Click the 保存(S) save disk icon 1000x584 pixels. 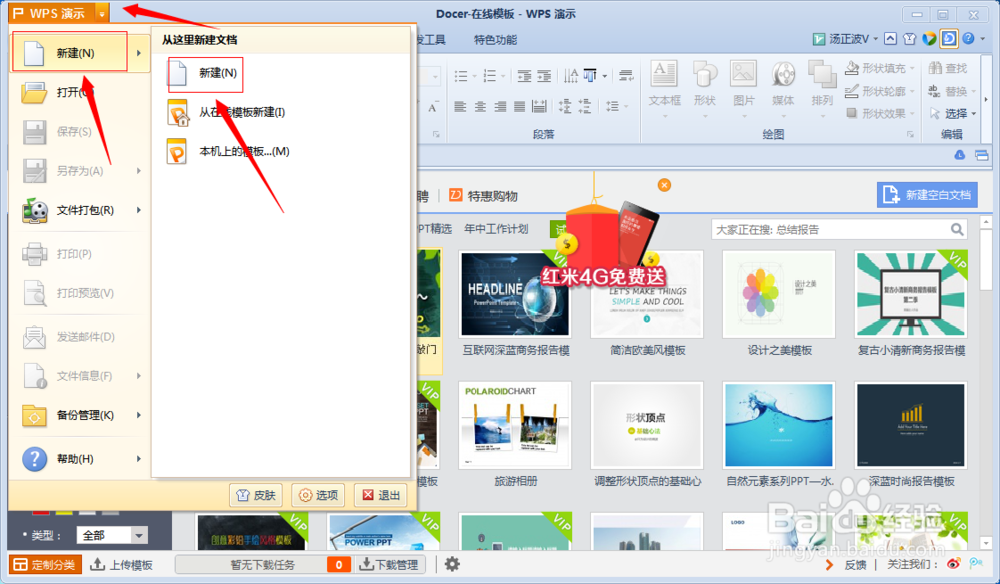(34, 132)
